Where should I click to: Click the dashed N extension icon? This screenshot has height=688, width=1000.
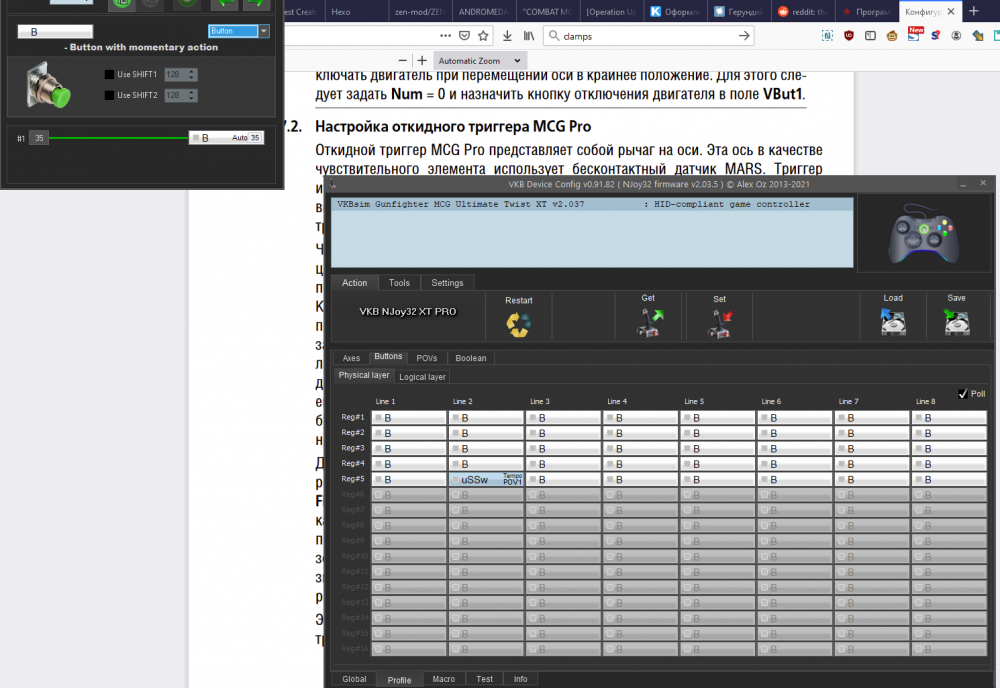[x=827, y=36]
